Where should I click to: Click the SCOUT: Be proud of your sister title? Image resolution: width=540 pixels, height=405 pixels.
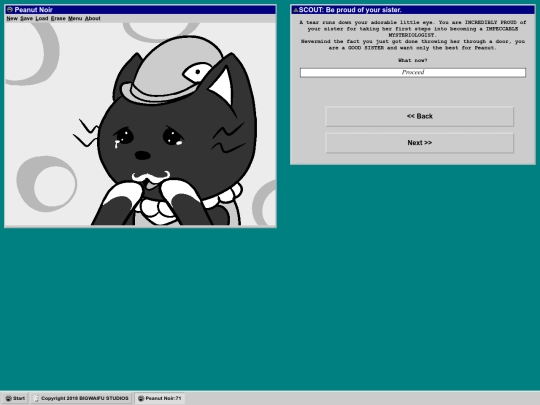click(350, 10)
